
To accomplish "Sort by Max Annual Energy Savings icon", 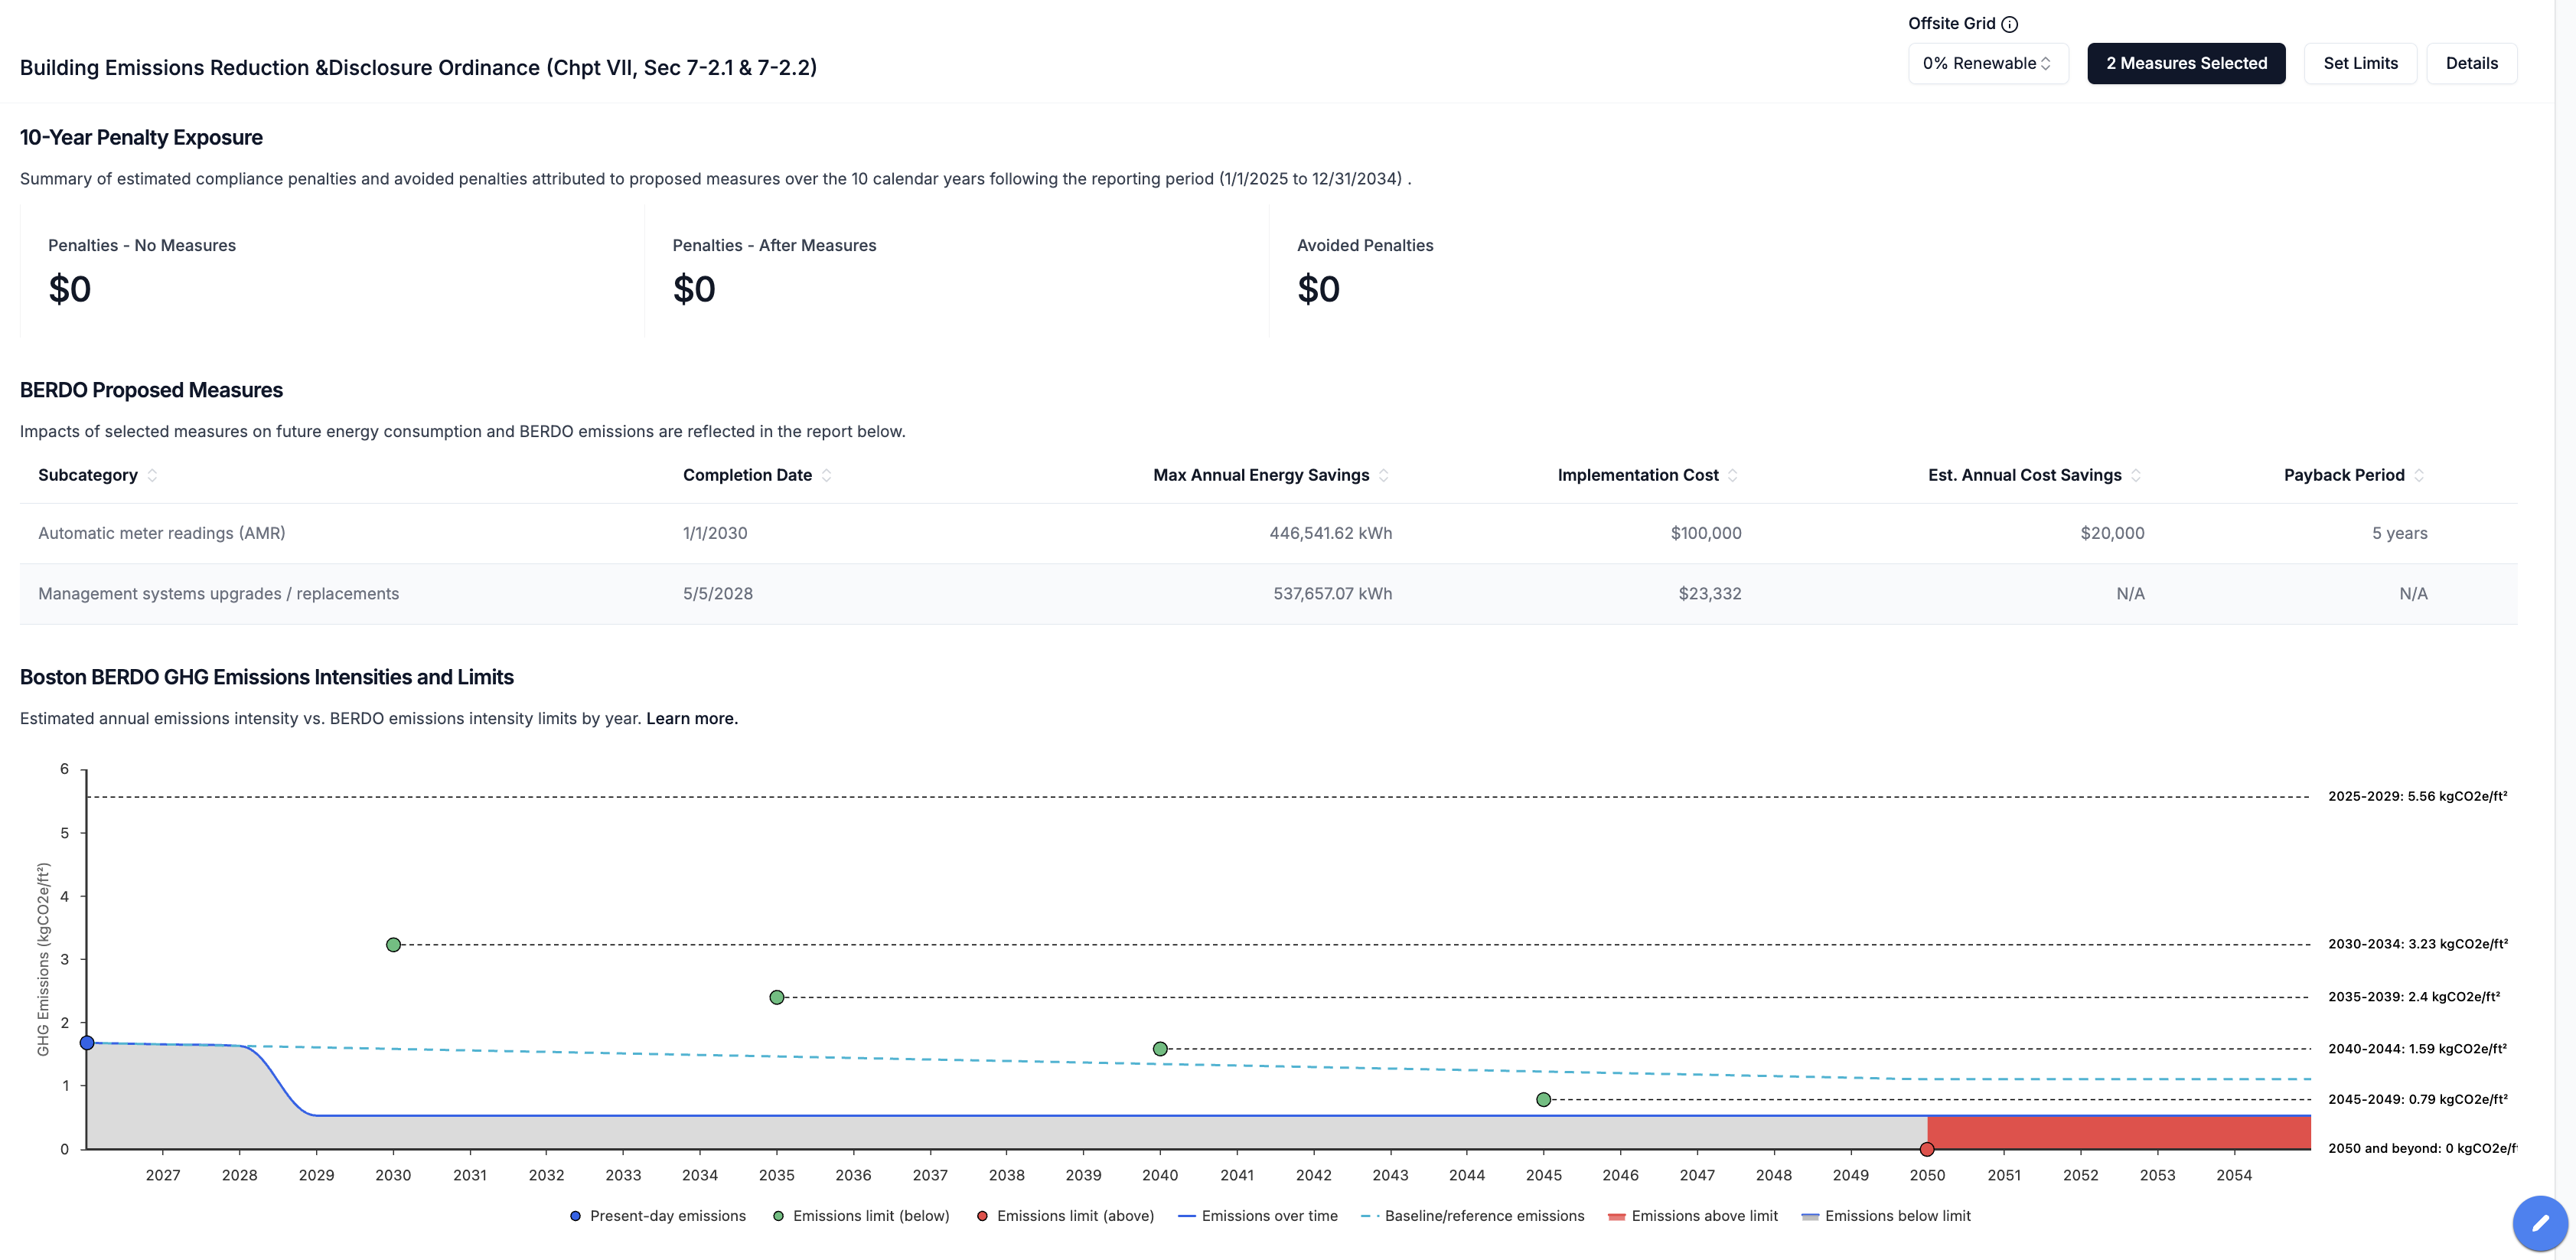I will (1383, 475).
